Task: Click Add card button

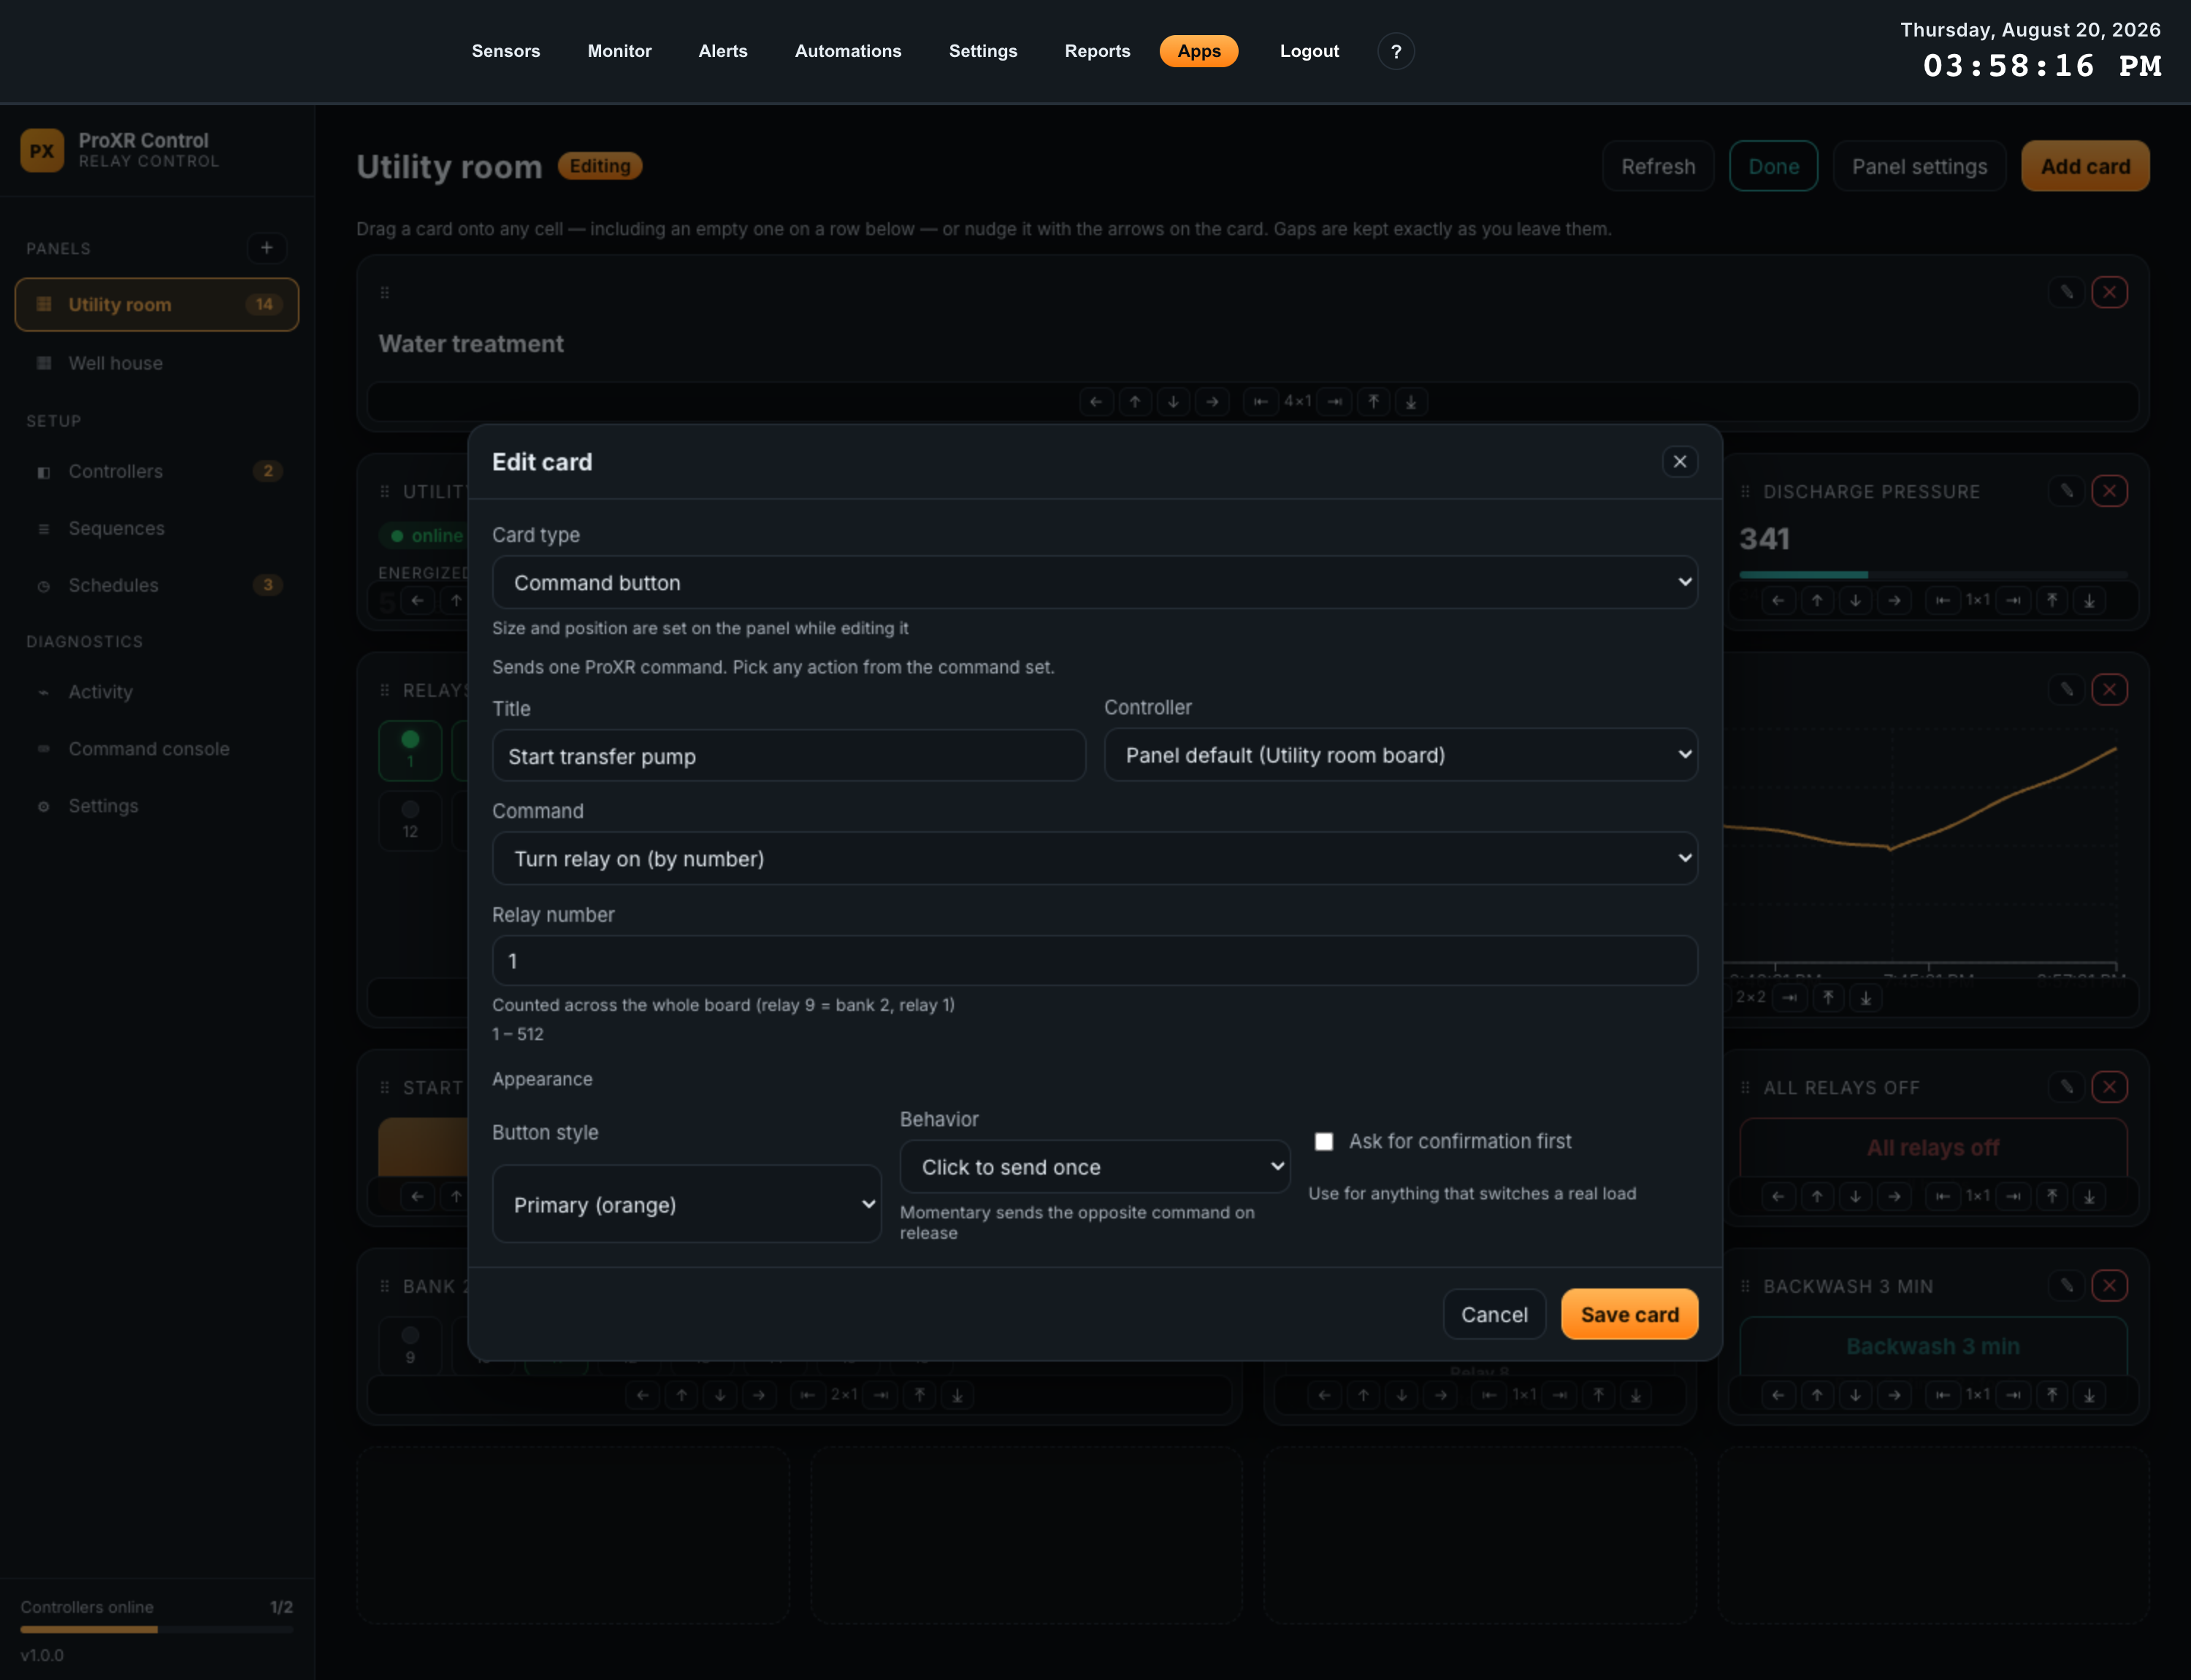Action: [x=2085, y=166]
